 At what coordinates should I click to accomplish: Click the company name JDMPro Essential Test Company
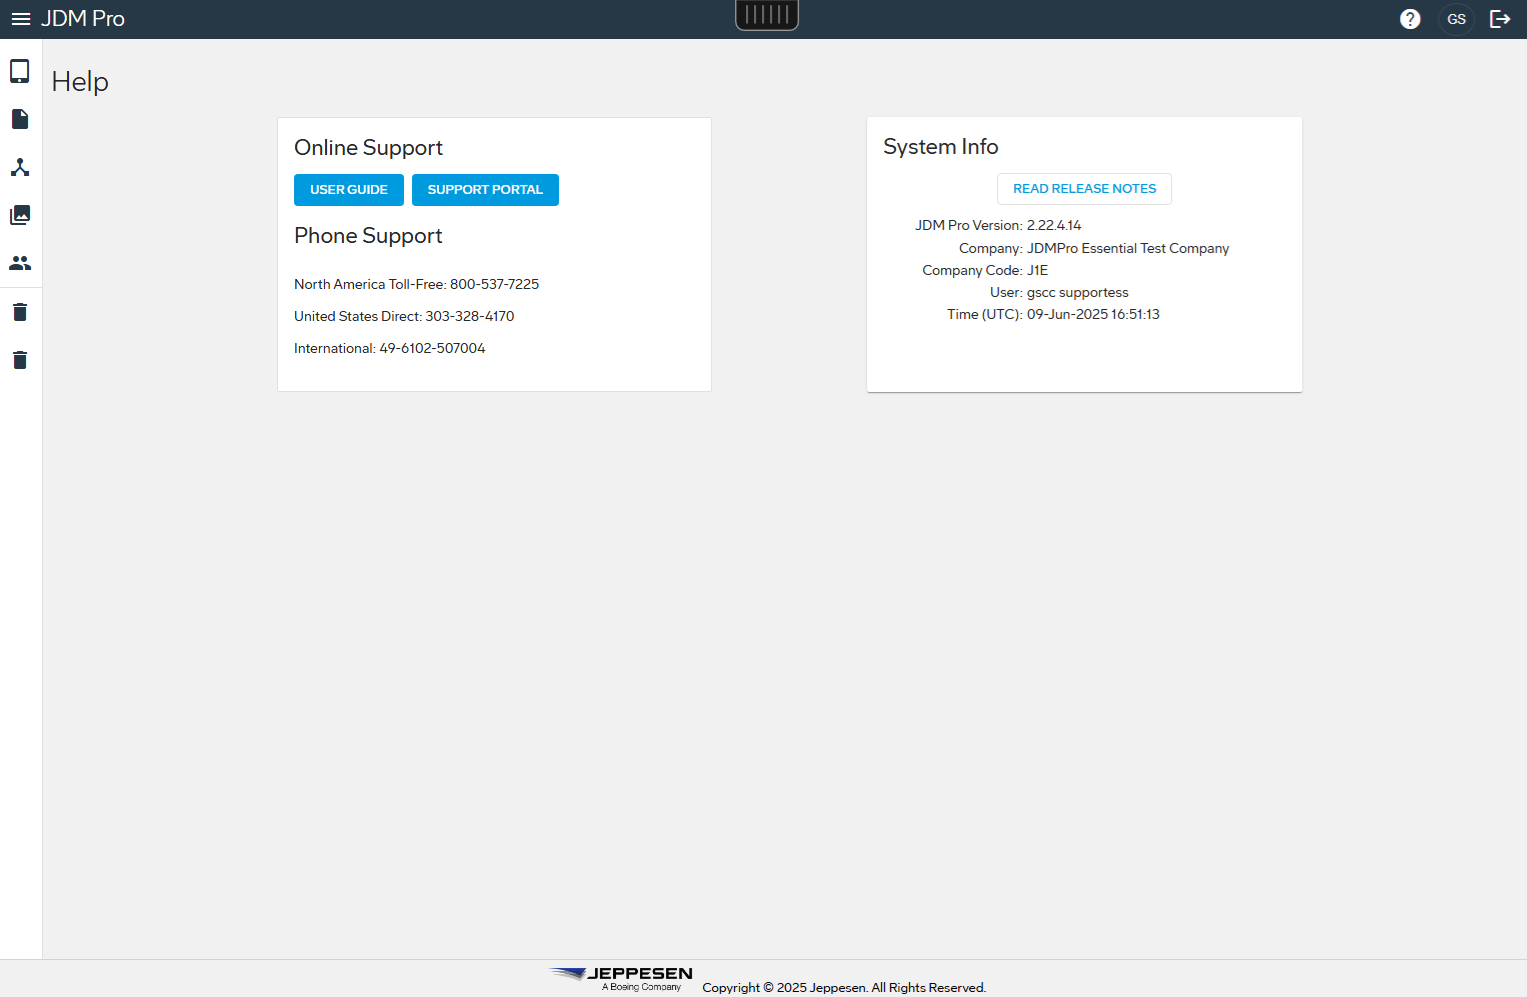(1128, 248)
